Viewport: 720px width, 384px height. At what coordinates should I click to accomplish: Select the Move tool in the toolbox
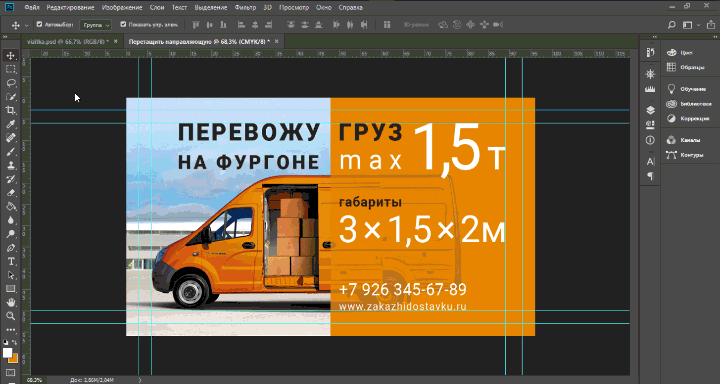pos(11,56)
